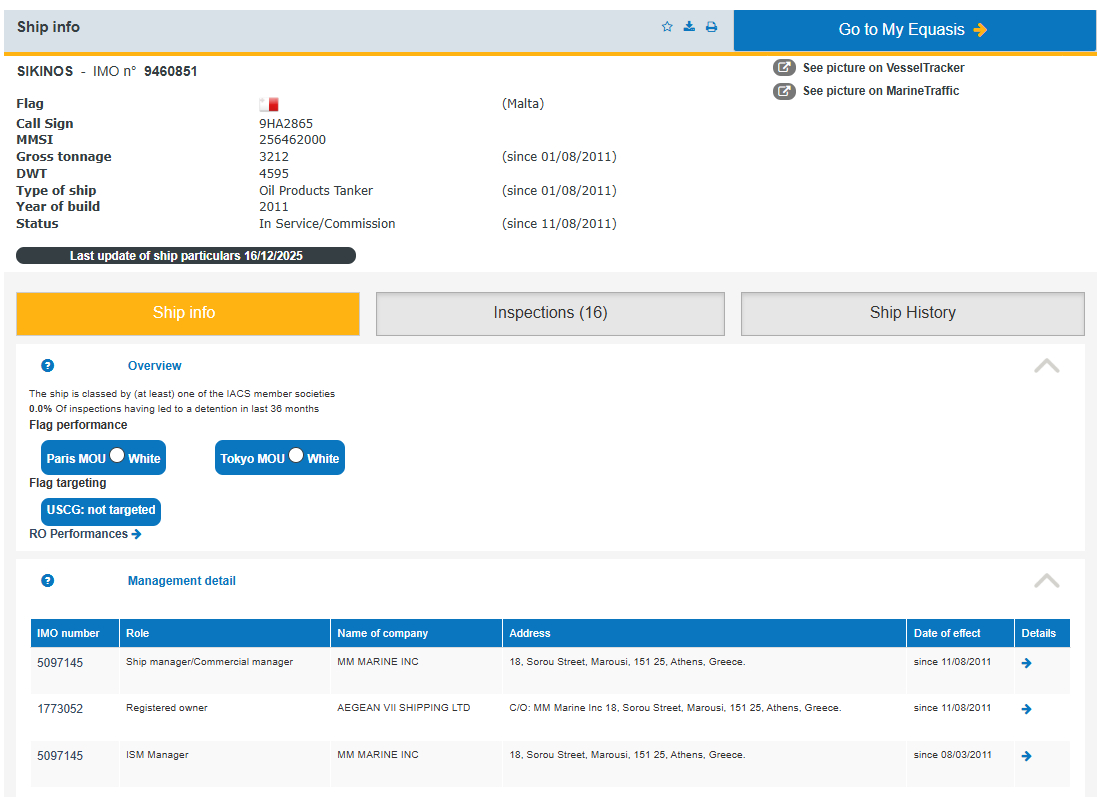Click the Paris MOU White badge
The height and width of the screenshot is (797, 1098).
coord(103,458)
